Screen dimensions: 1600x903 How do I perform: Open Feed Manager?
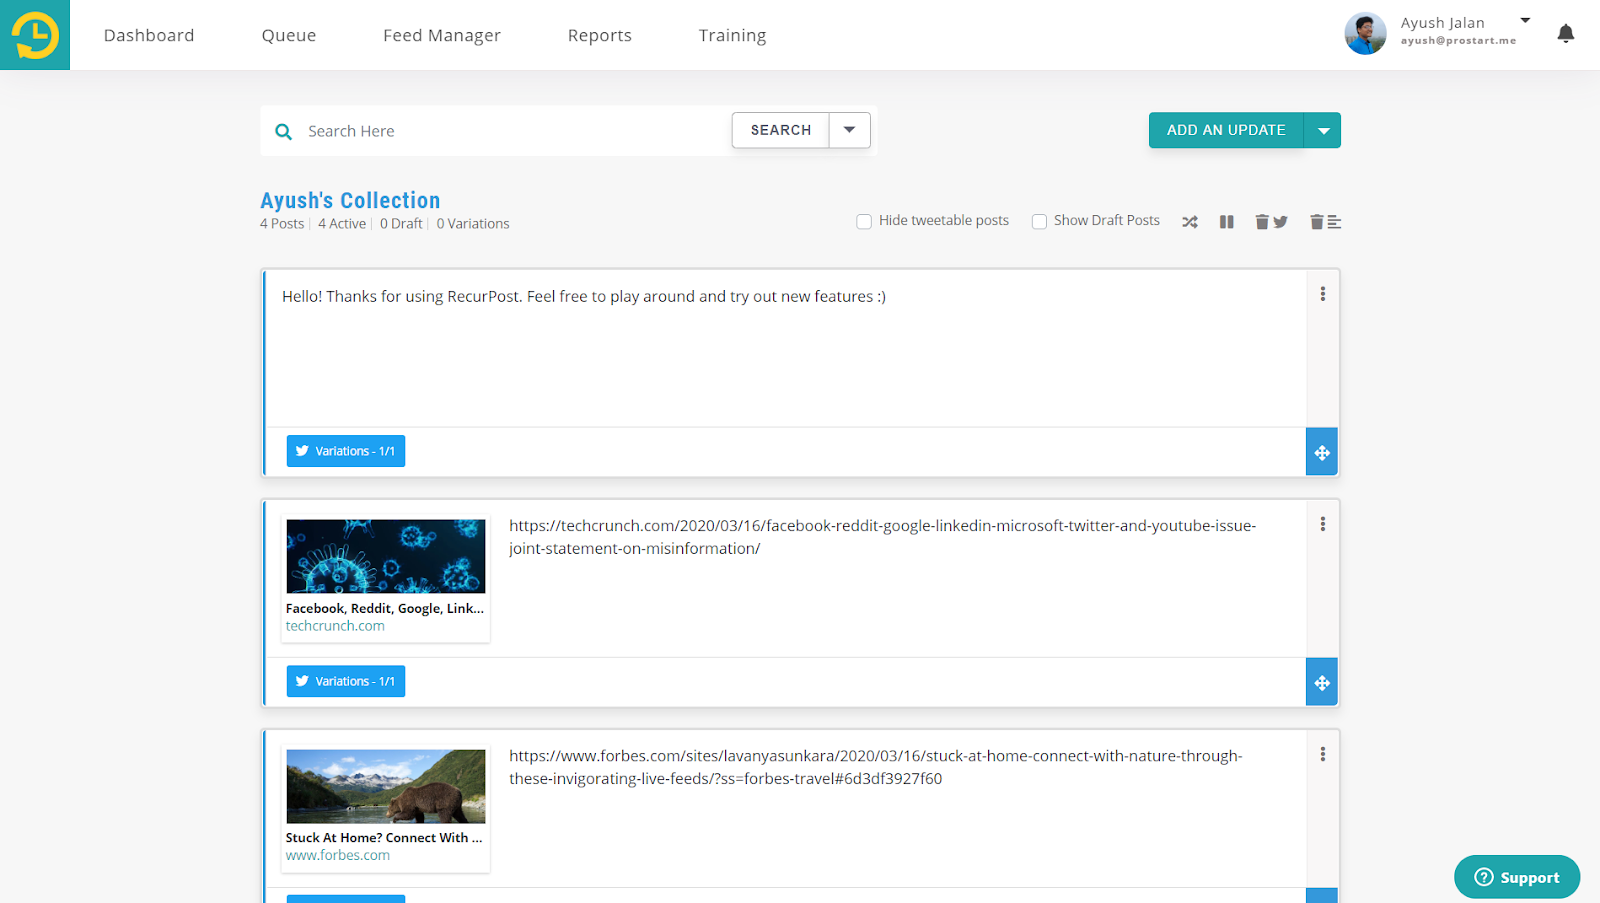pos(442,35)
